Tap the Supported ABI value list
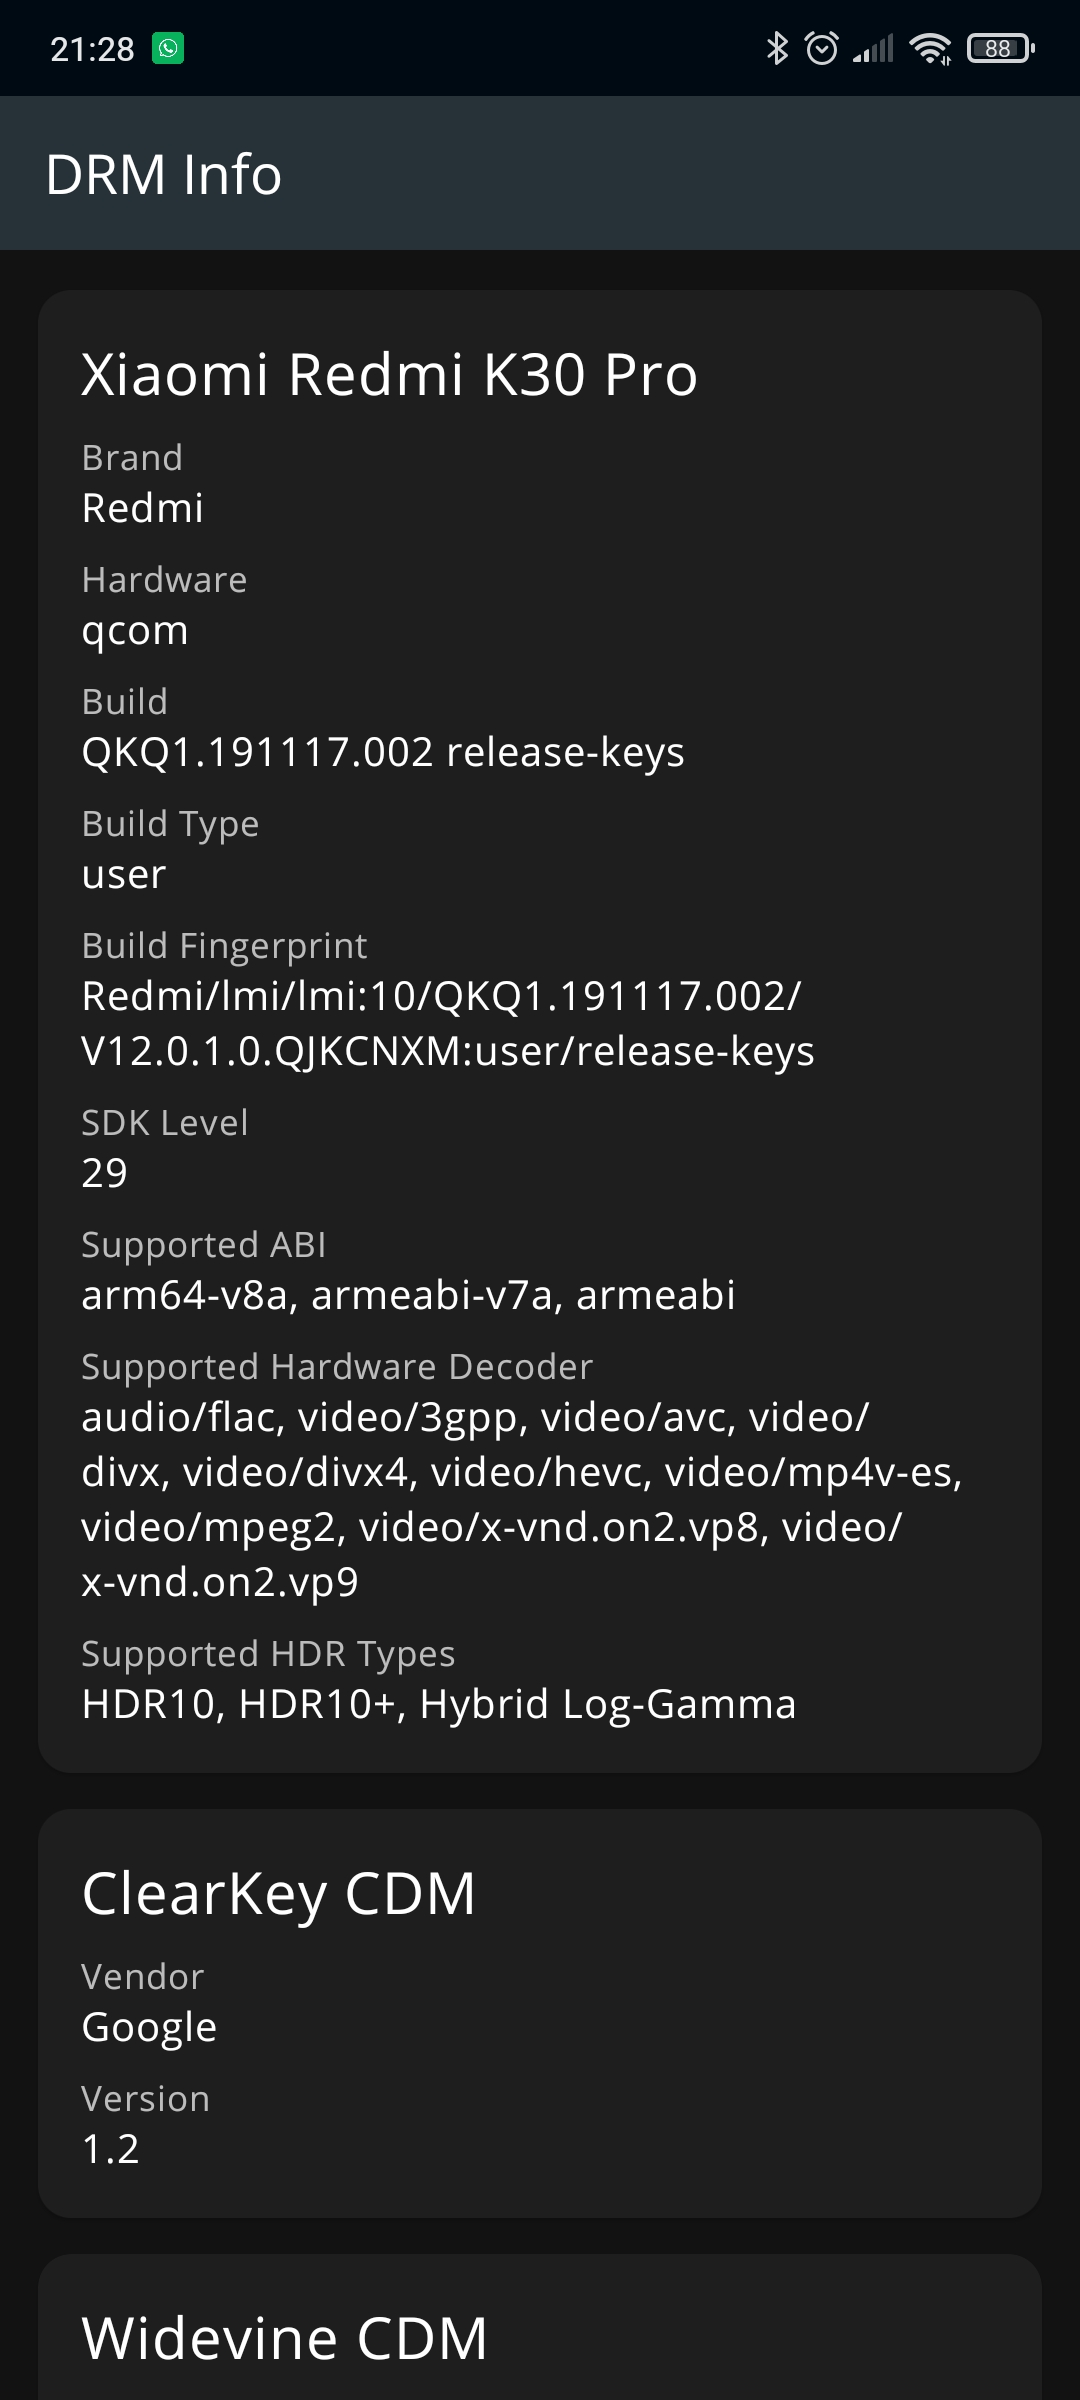 (409, 1295)
